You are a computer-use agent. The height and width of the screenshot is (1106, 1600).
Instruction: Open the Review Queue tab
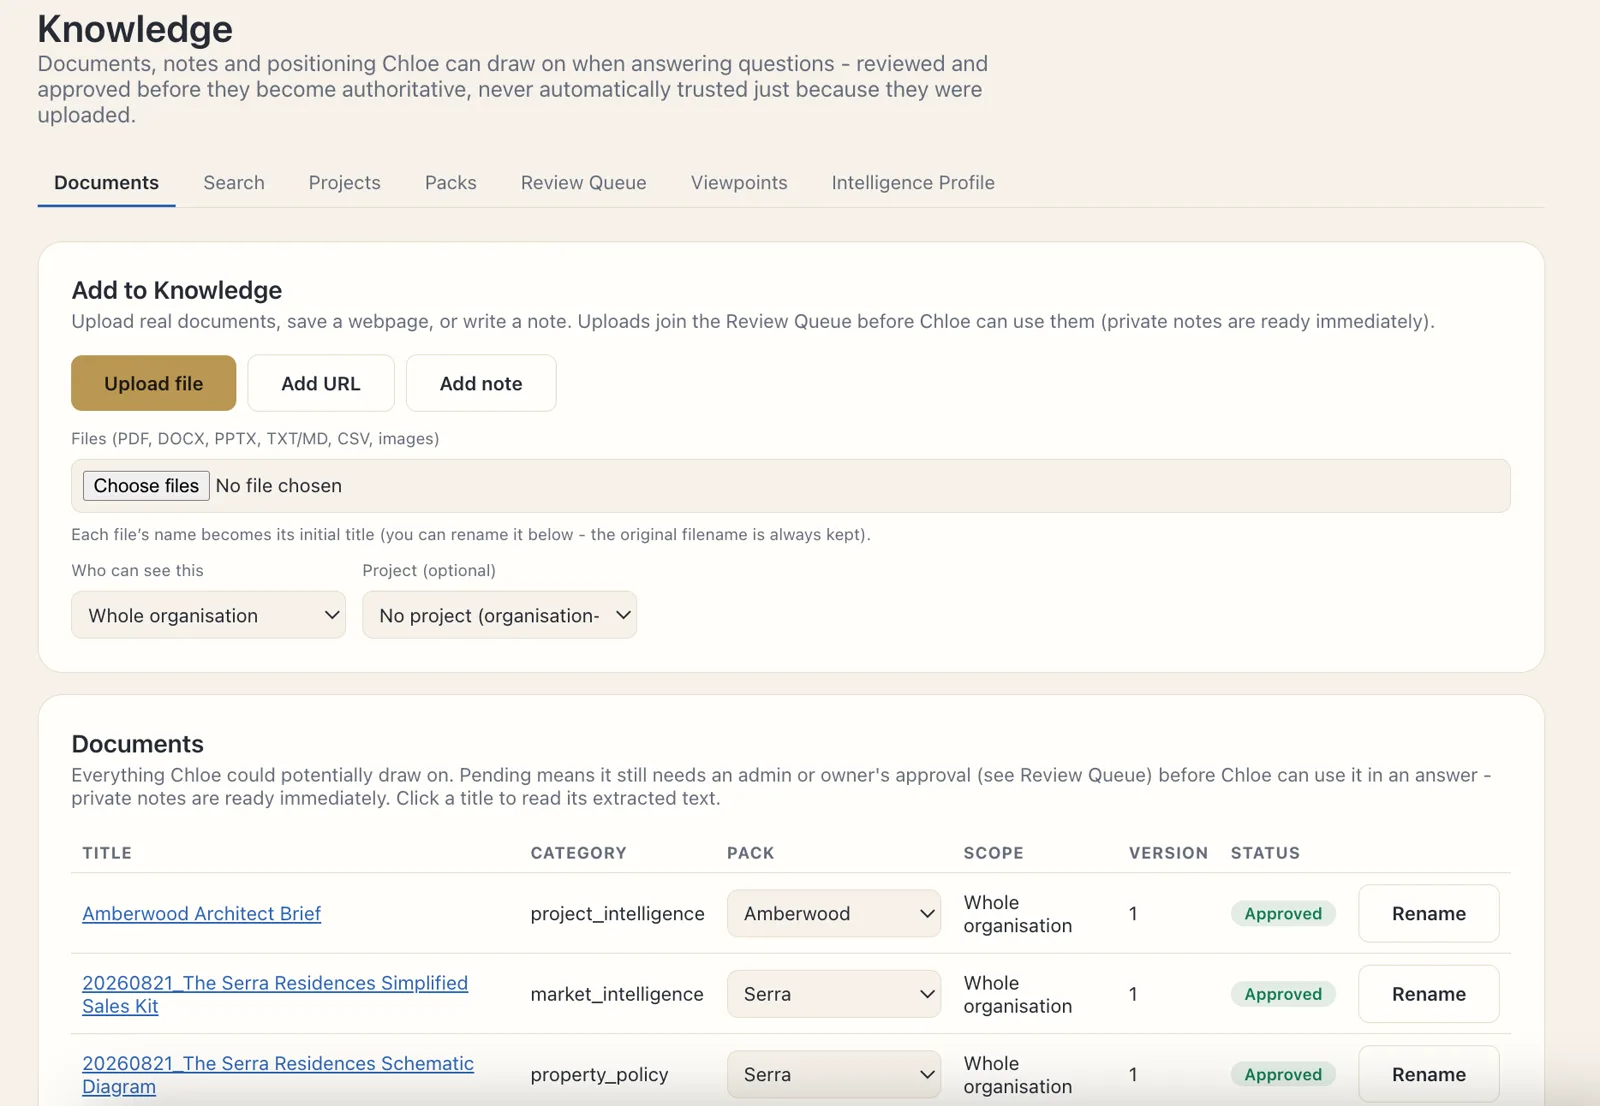coord(583,183)
